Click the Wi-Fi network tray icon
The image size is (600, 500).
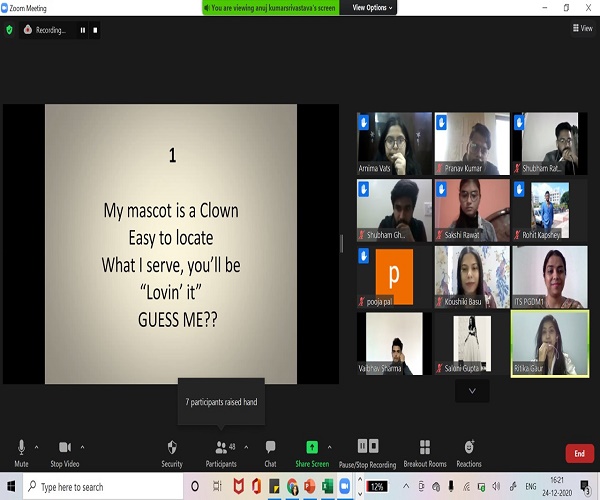coord(466,487)
